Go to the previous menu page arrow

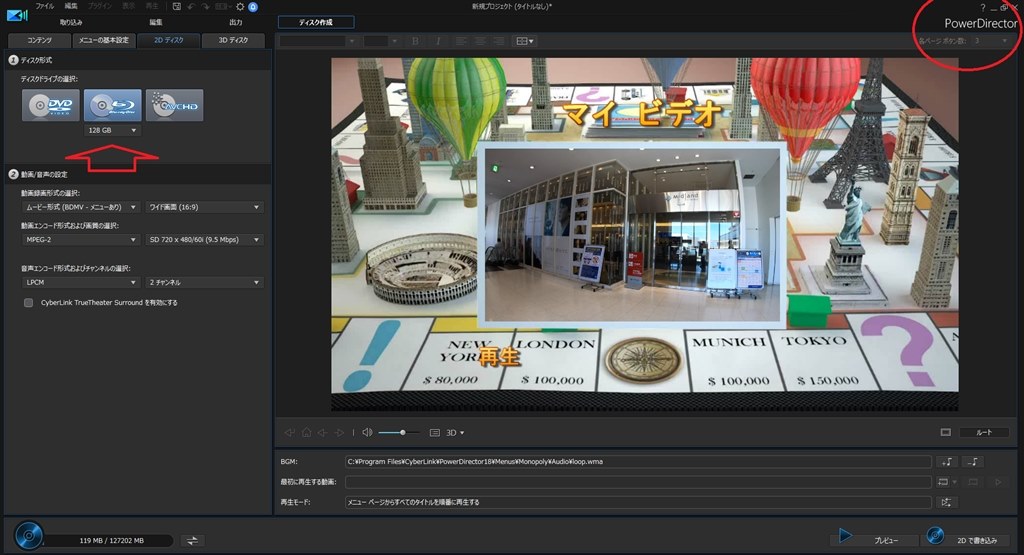322,432
